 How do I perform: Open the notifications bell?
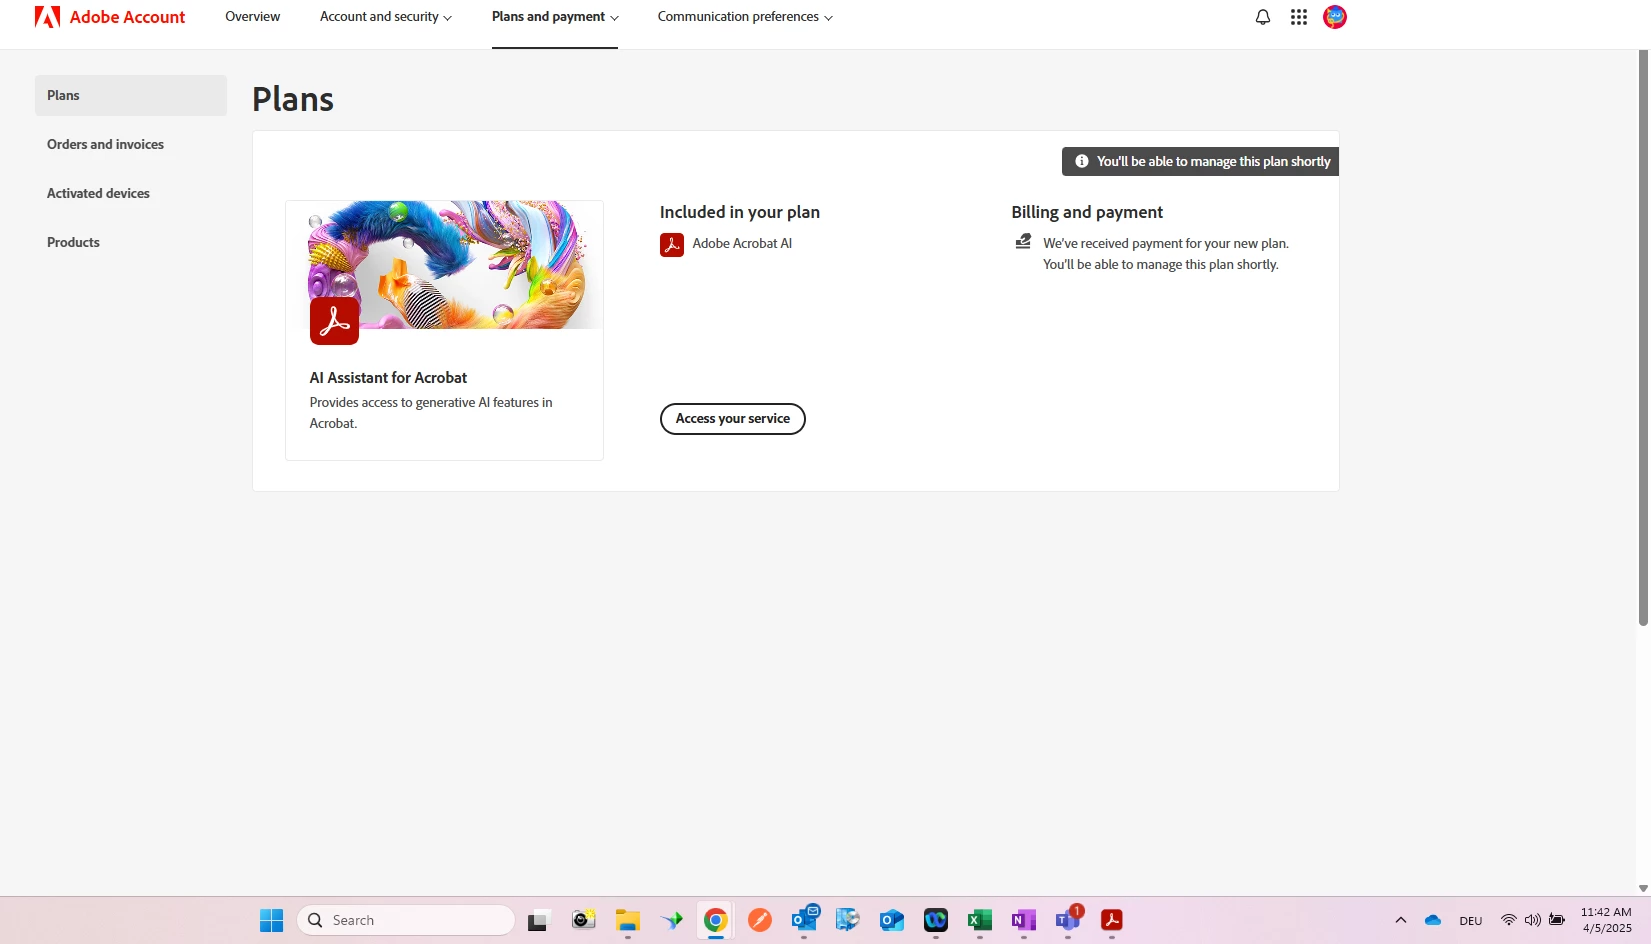(1263, 17)
